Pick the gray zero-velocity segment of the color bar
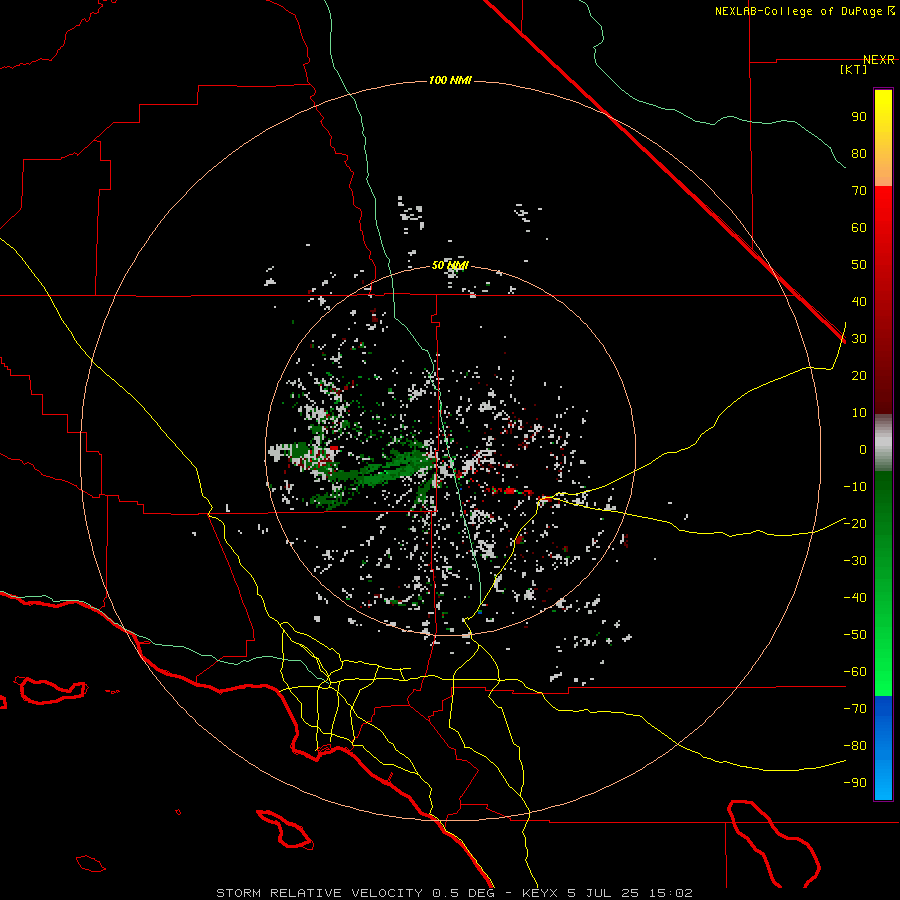This screenshot has width=900, height=900. (883, 443)
